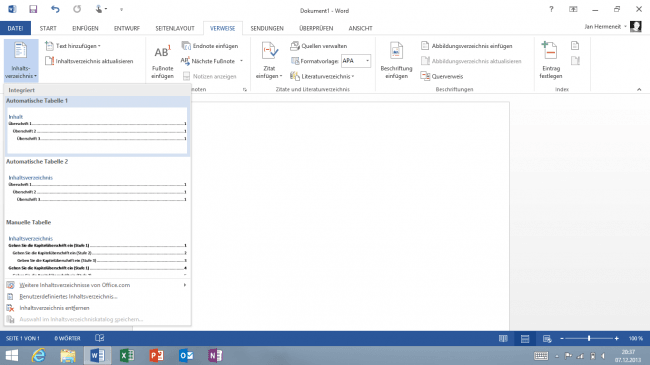Switch to the SEITENLAYOUT tab
The height and width of the screenshot is (365, 650).
point(175,28)
